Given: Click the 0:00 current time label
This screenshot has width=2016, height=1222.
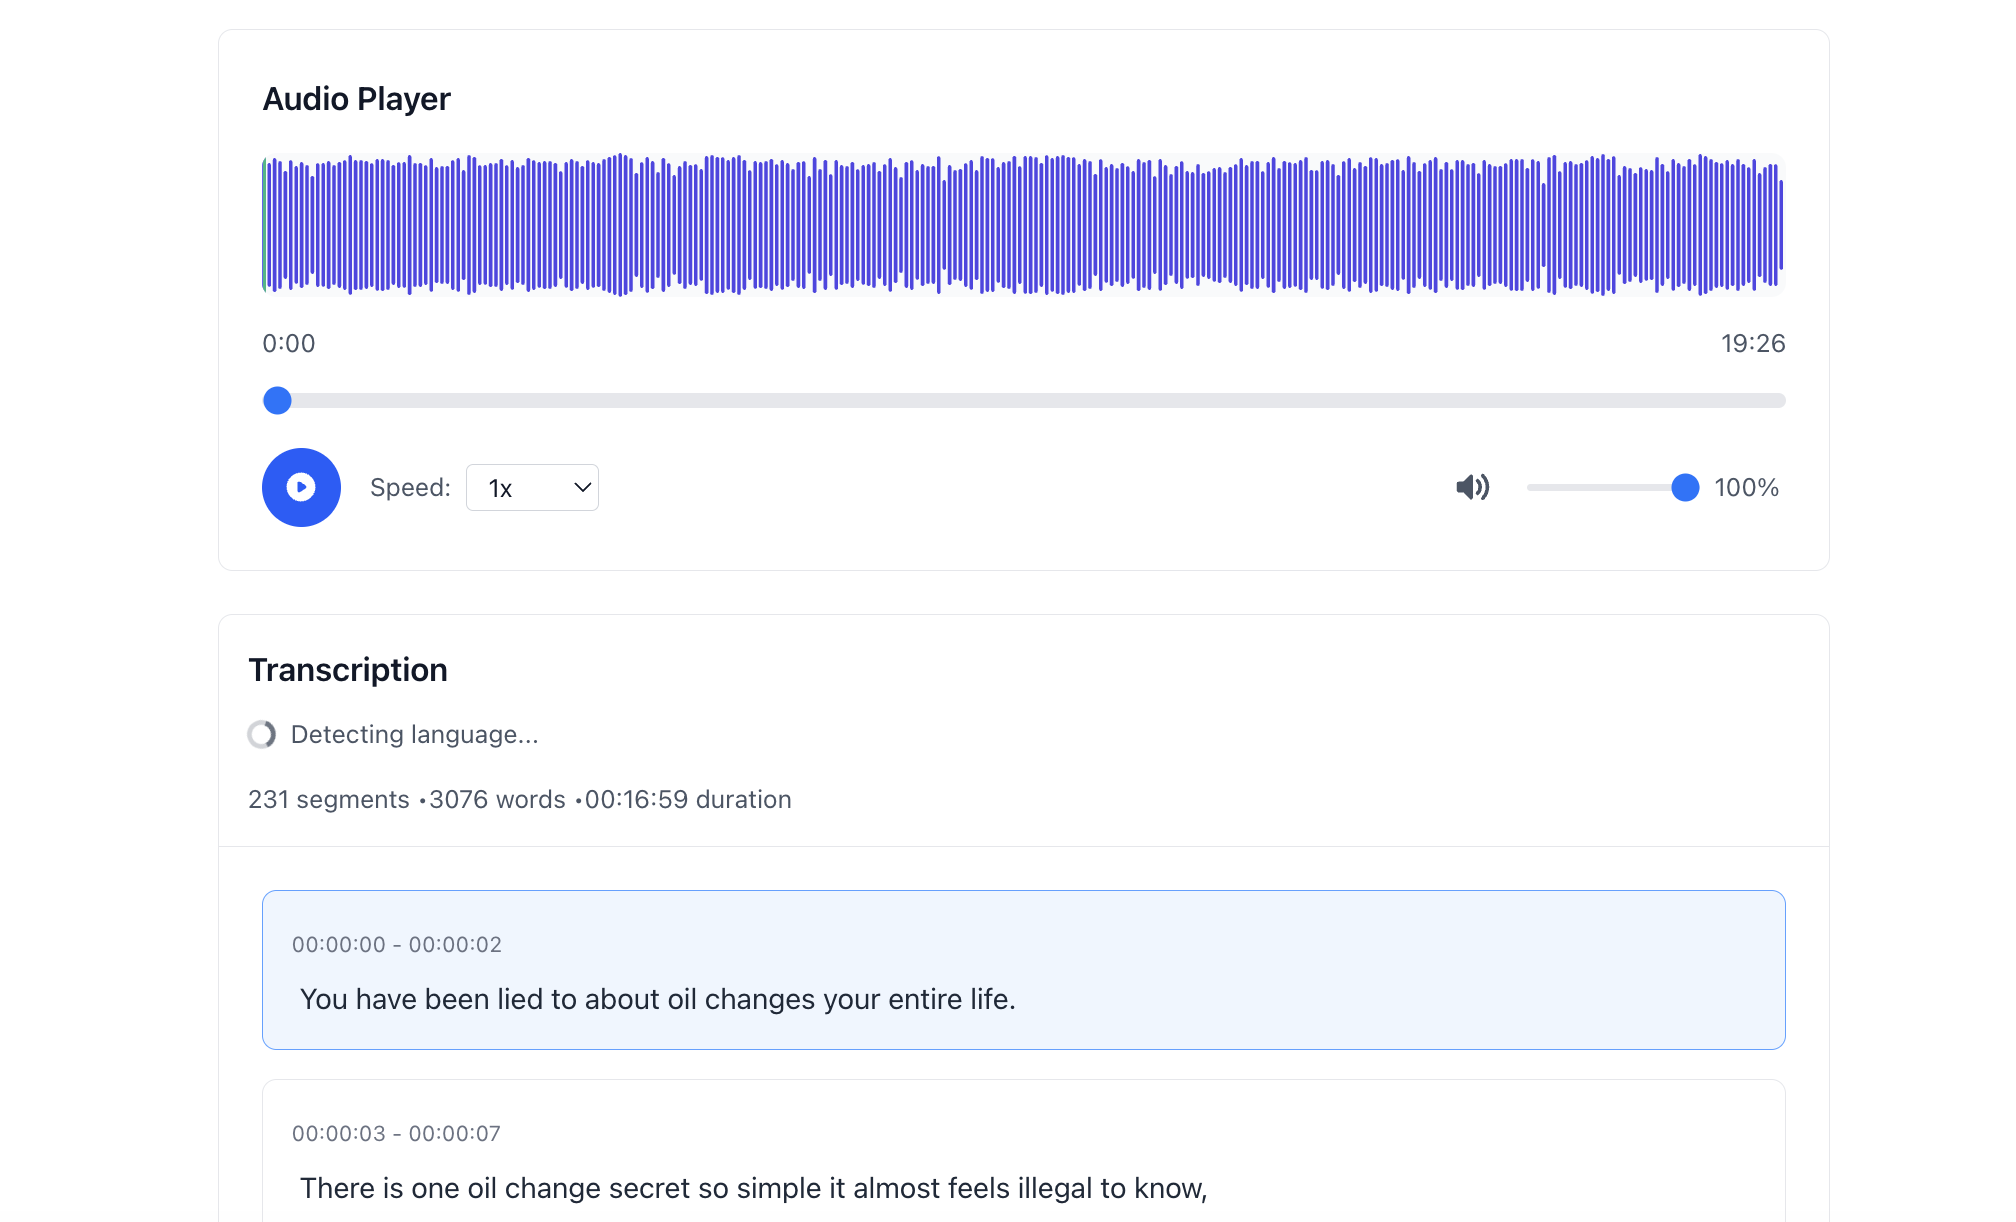Looking at the screenshot, I should point(288,344).
